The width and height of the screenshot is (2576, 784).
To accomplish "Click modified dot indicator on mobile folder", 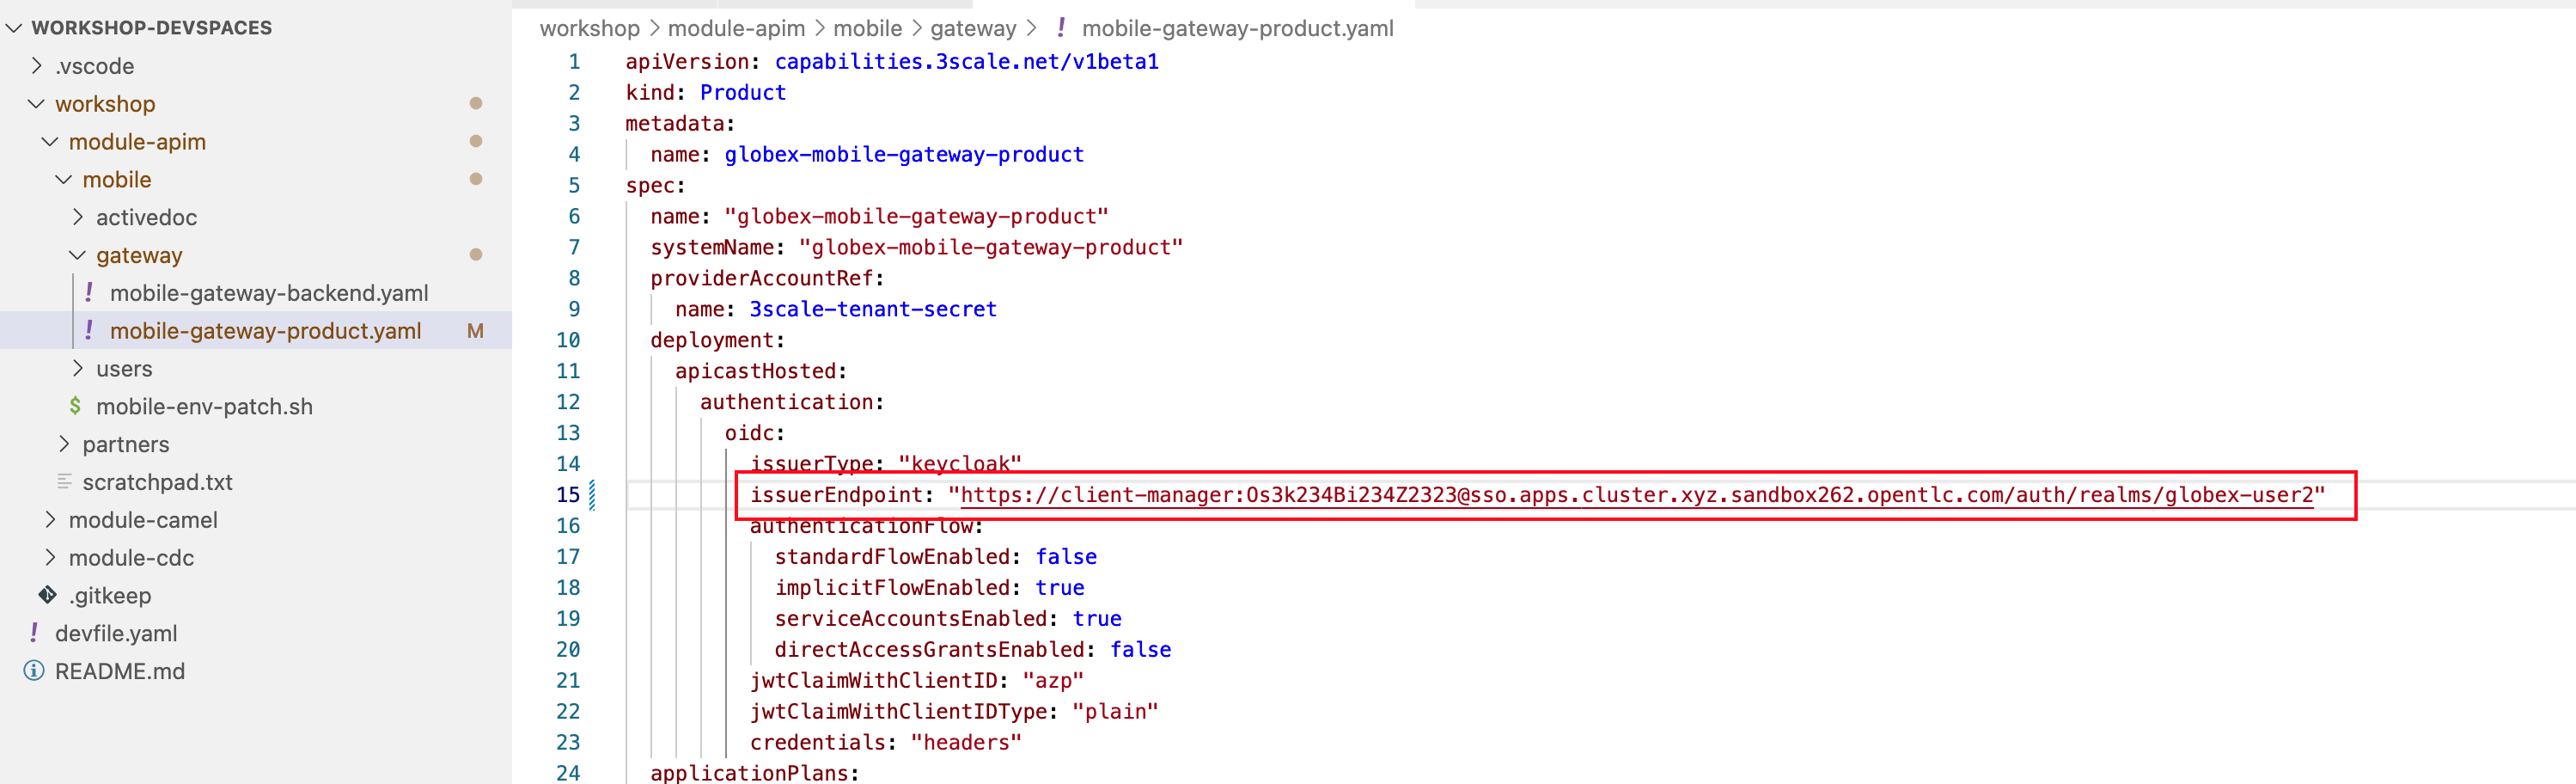I will 476,180.
